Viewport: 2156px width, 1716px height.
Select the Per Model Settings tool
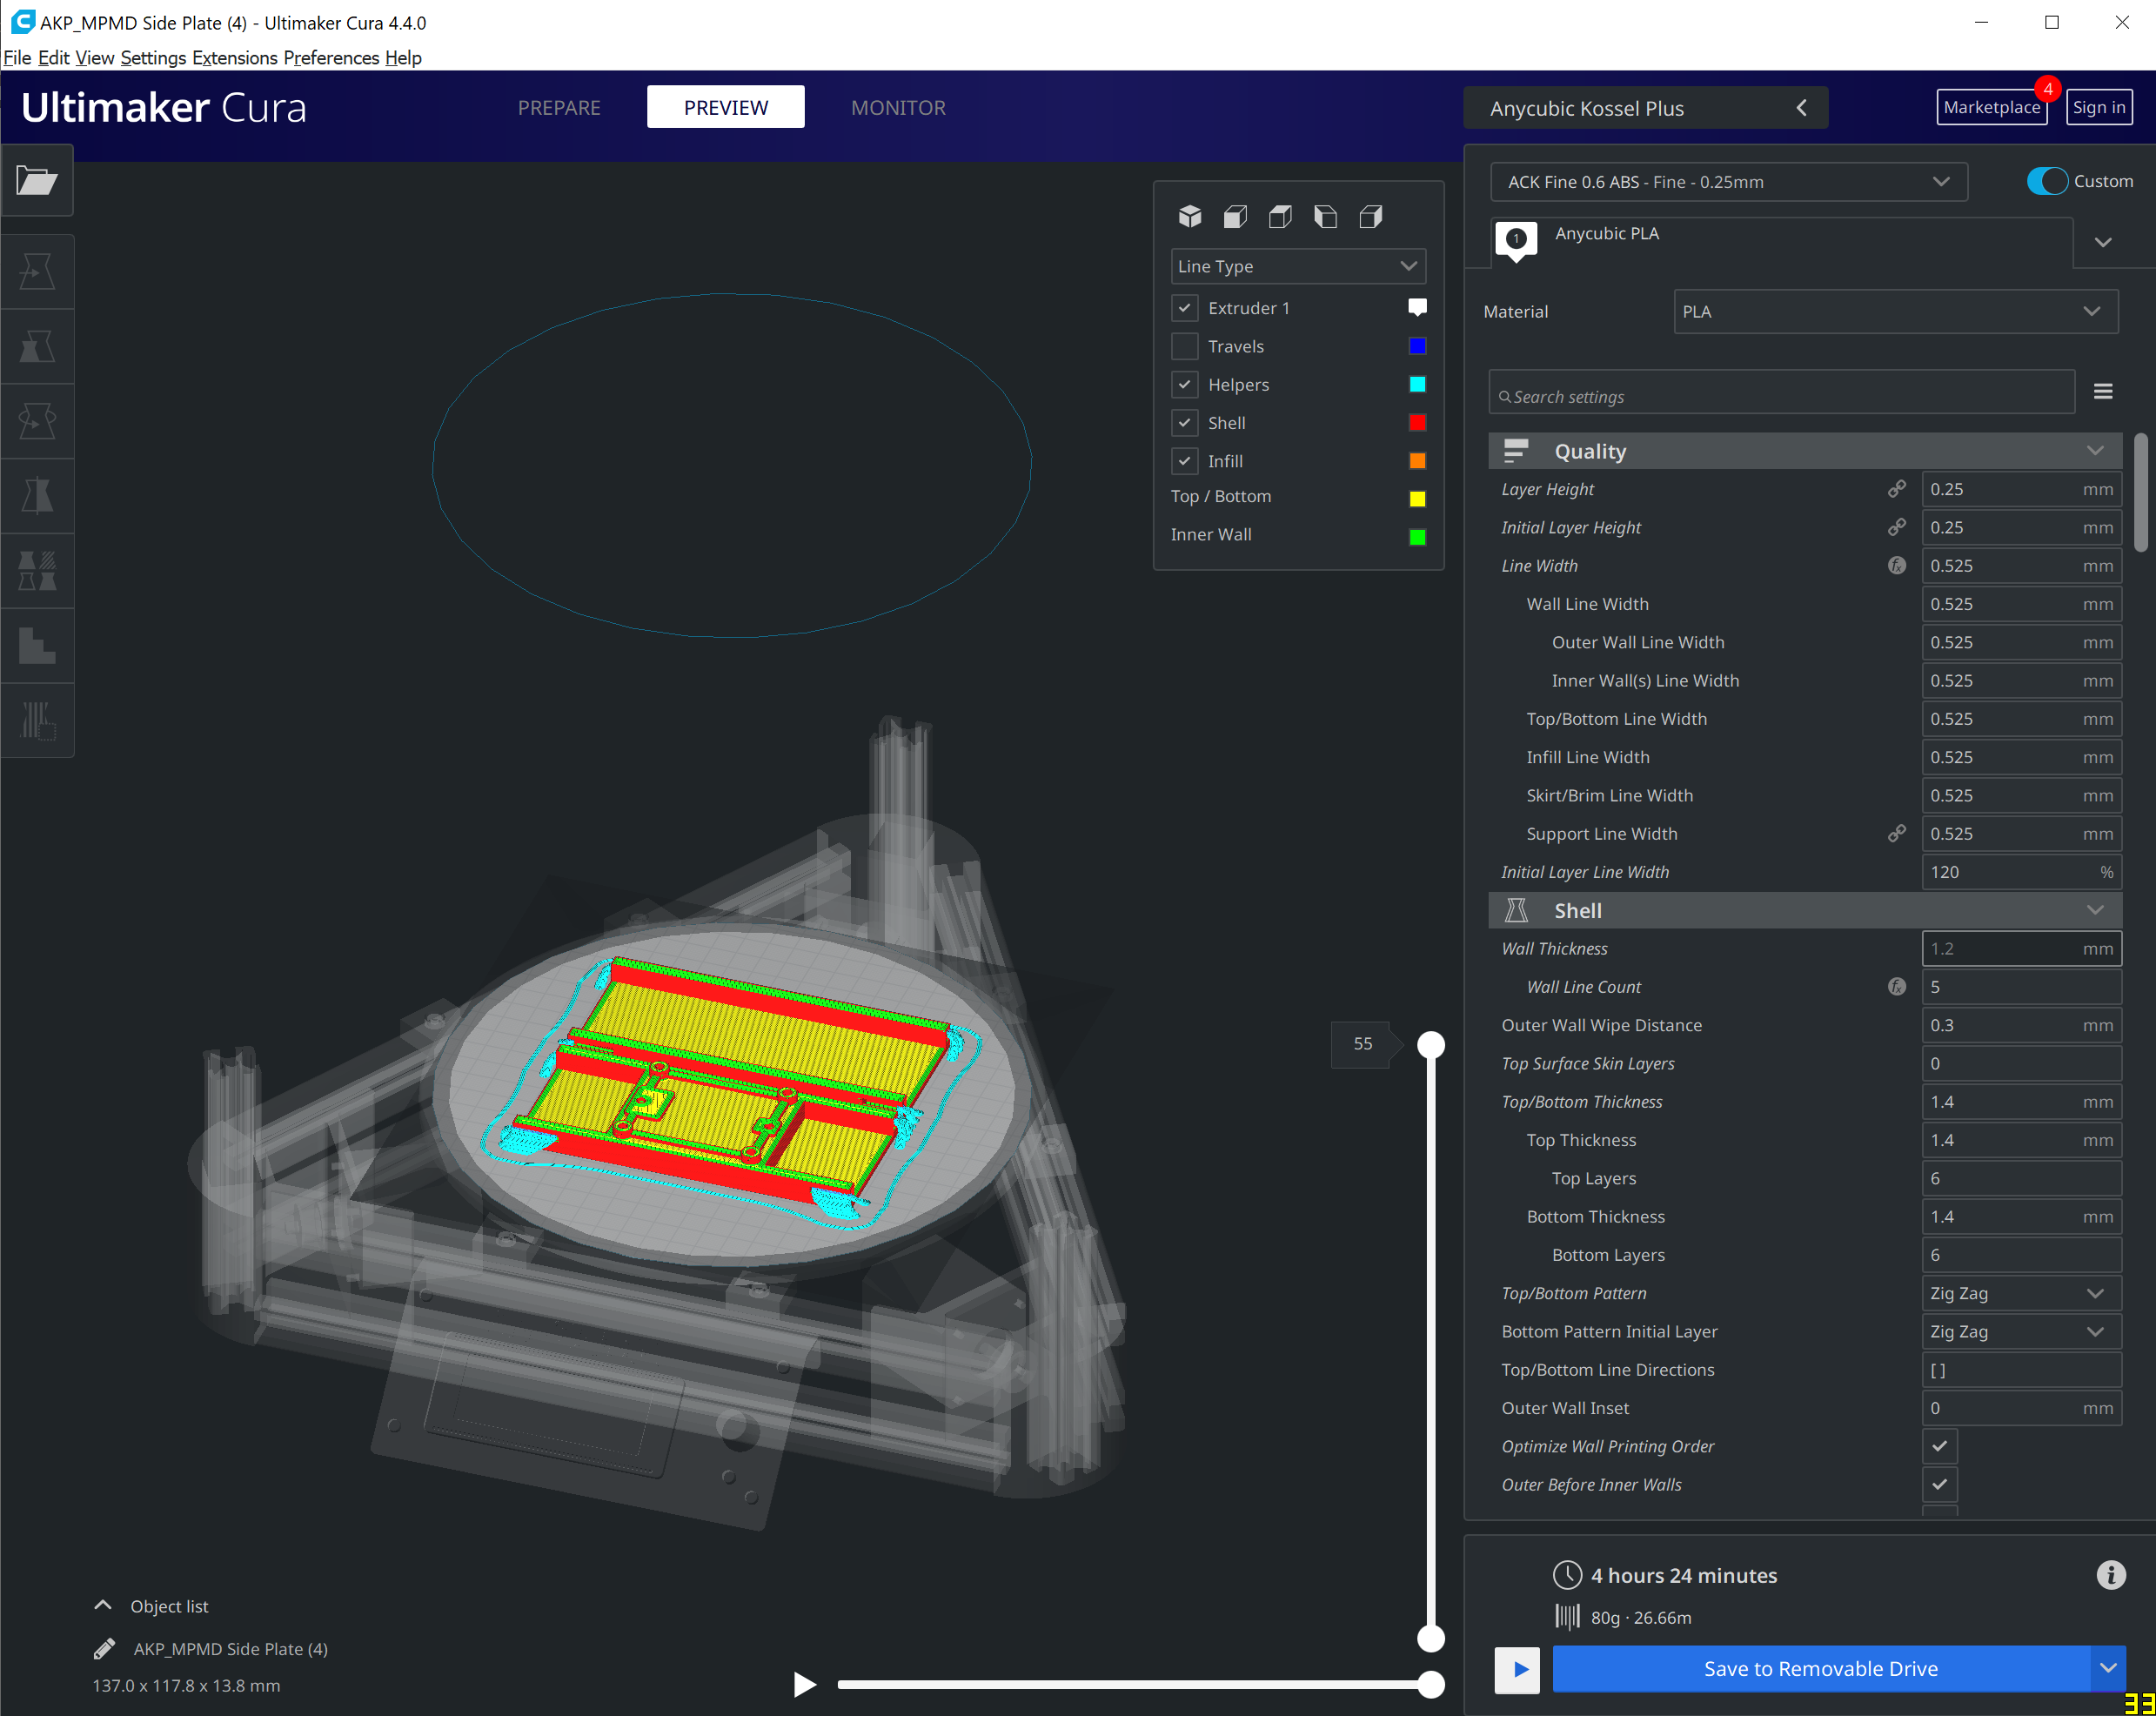click(x=37, y=571)
